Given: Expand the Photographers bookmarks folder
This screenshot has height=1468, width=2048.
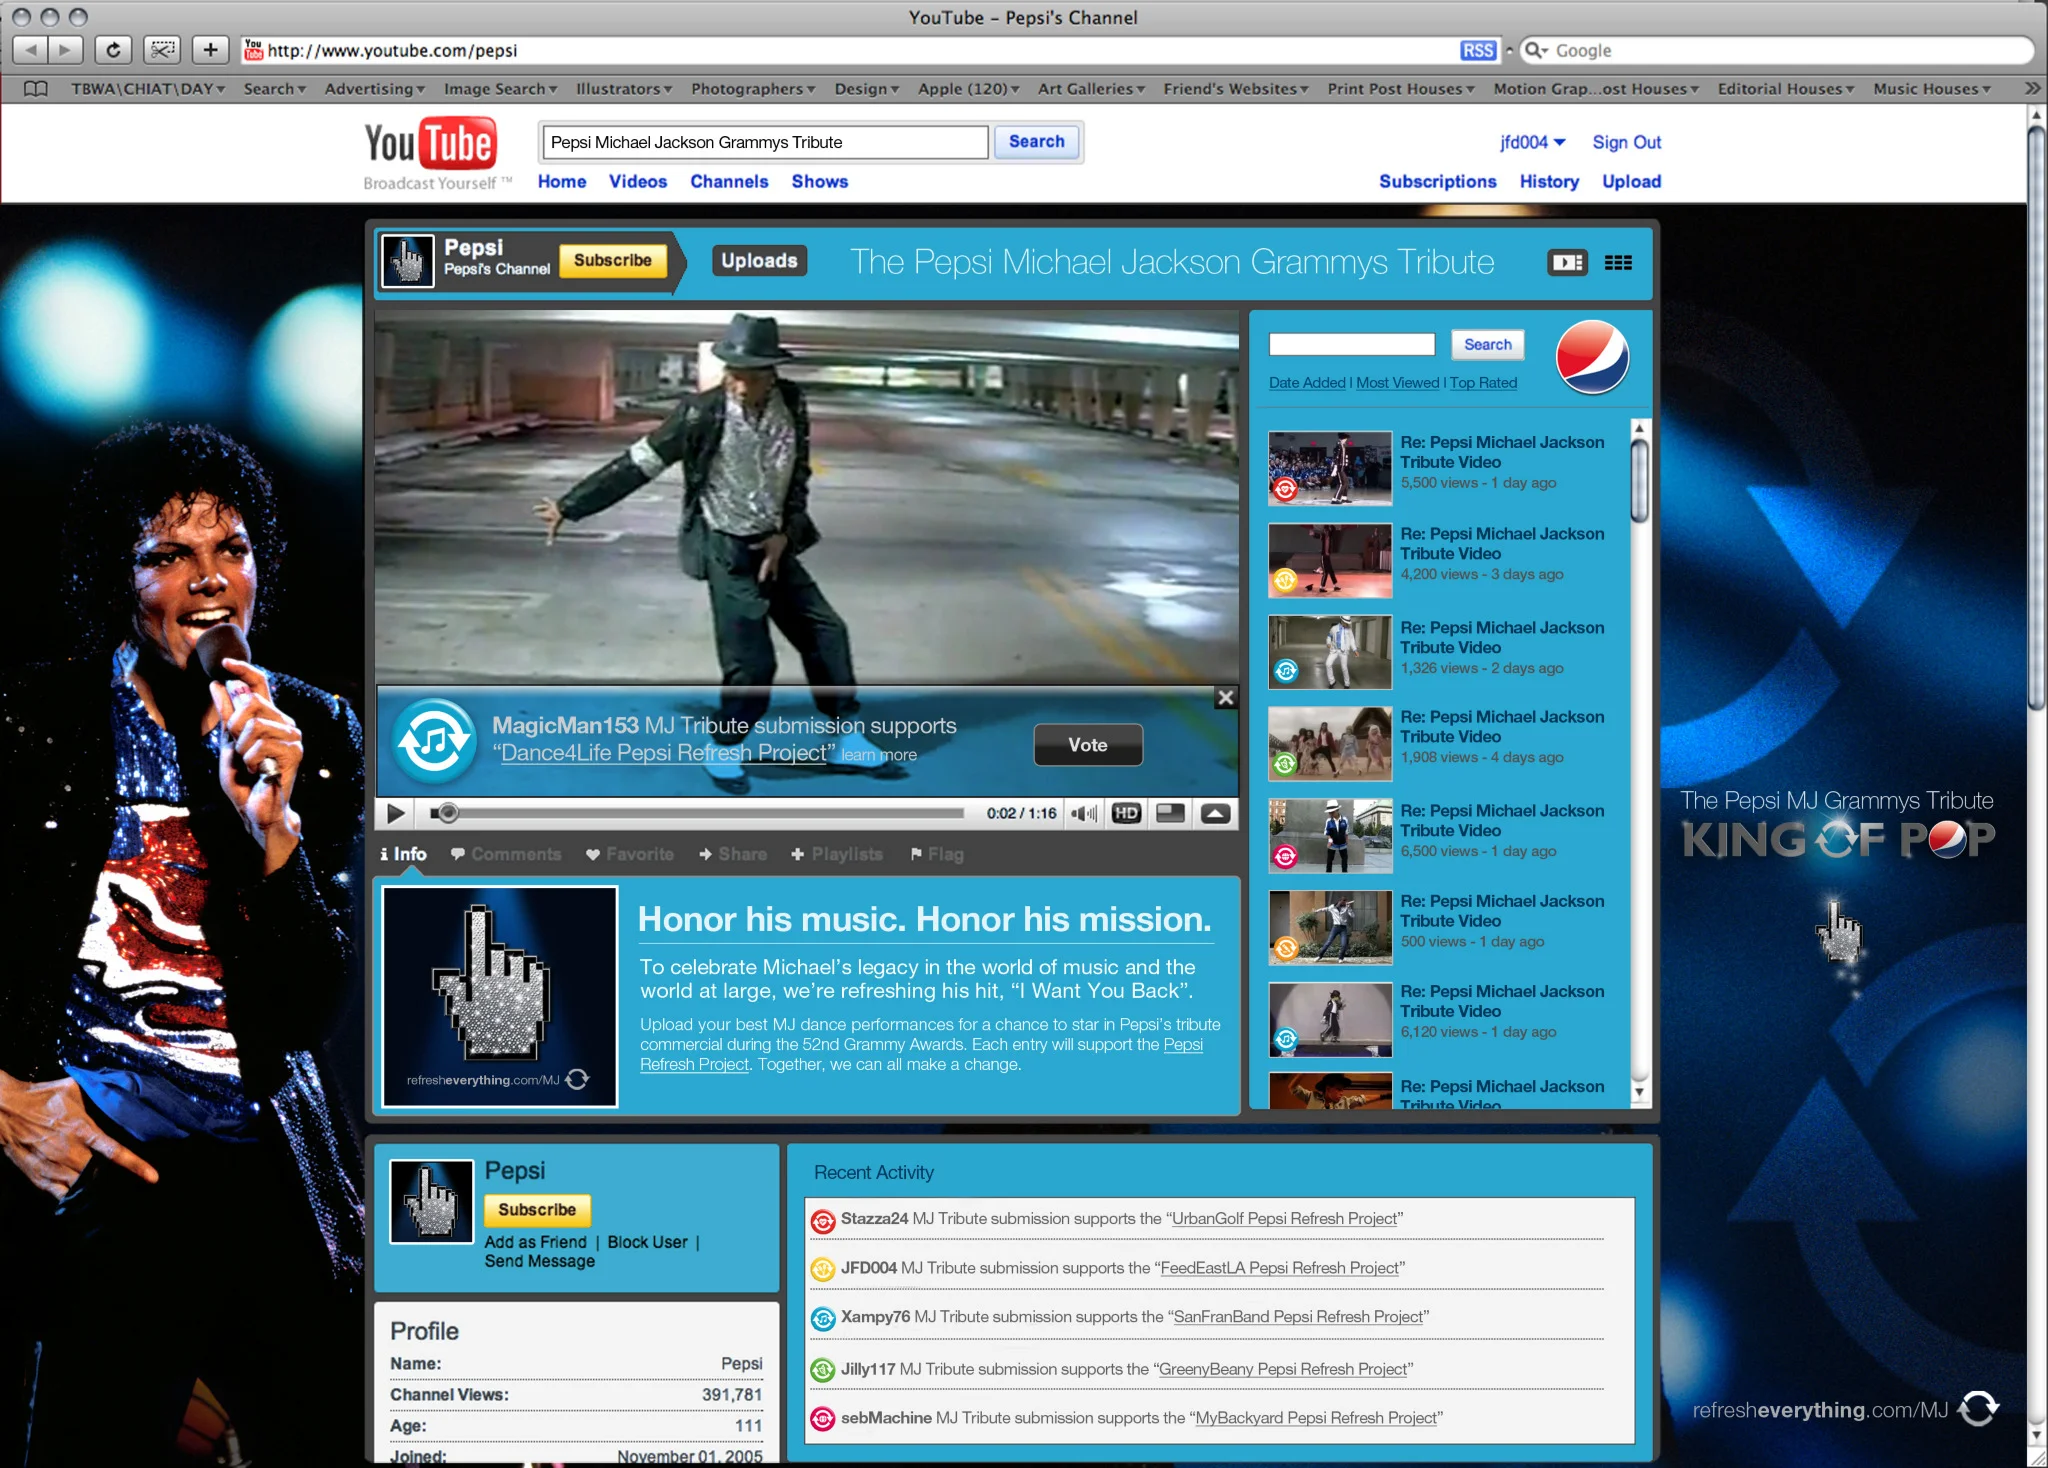Looking at the screenshot, I should [752, 89].
